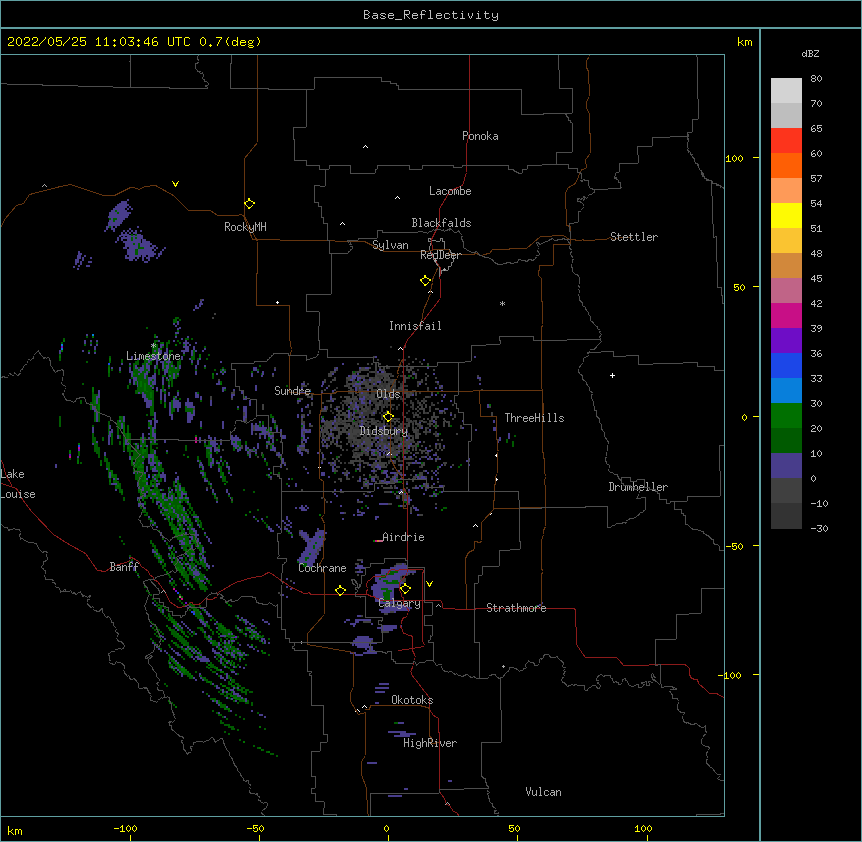Click the Base_Reflectivity title

click(431, 15)
